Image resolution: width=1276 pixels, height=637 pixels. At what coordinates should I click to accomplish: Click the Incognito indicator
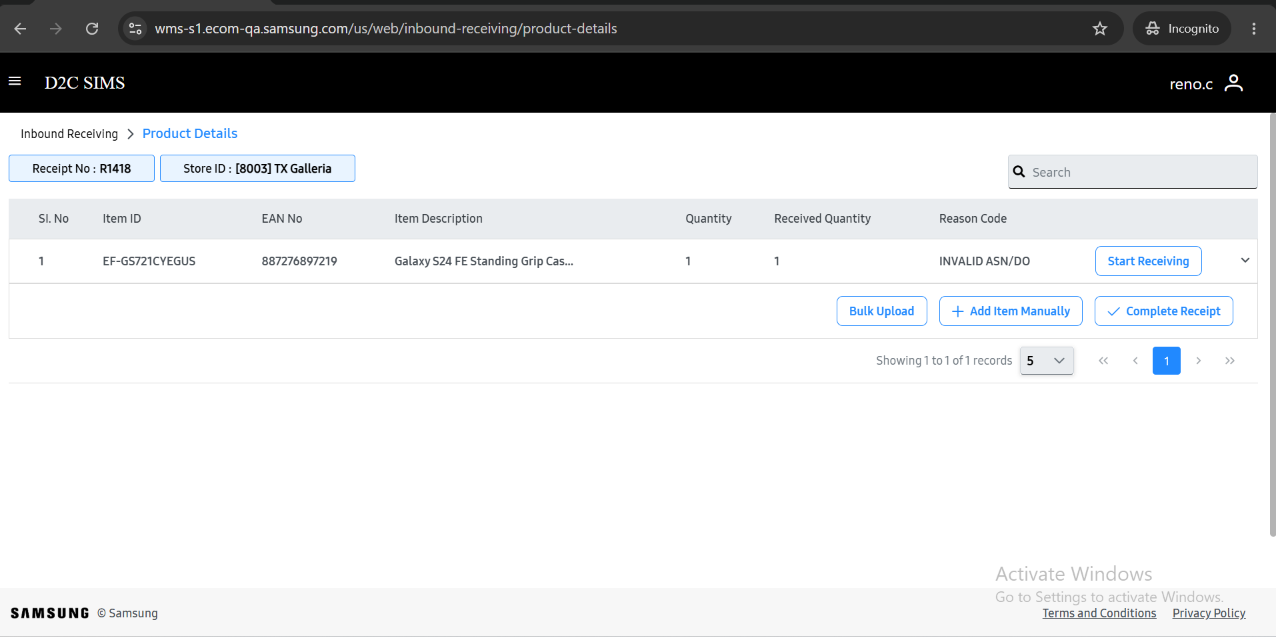(1182, 29)
